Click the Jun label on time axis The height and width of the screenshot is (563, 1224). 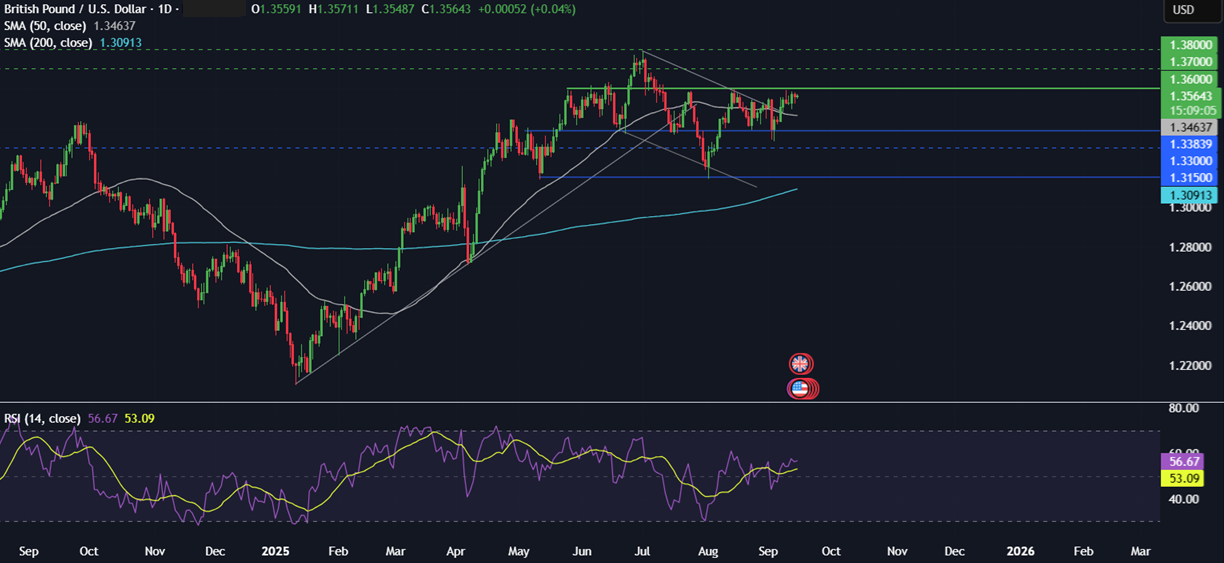coord(581,551)
